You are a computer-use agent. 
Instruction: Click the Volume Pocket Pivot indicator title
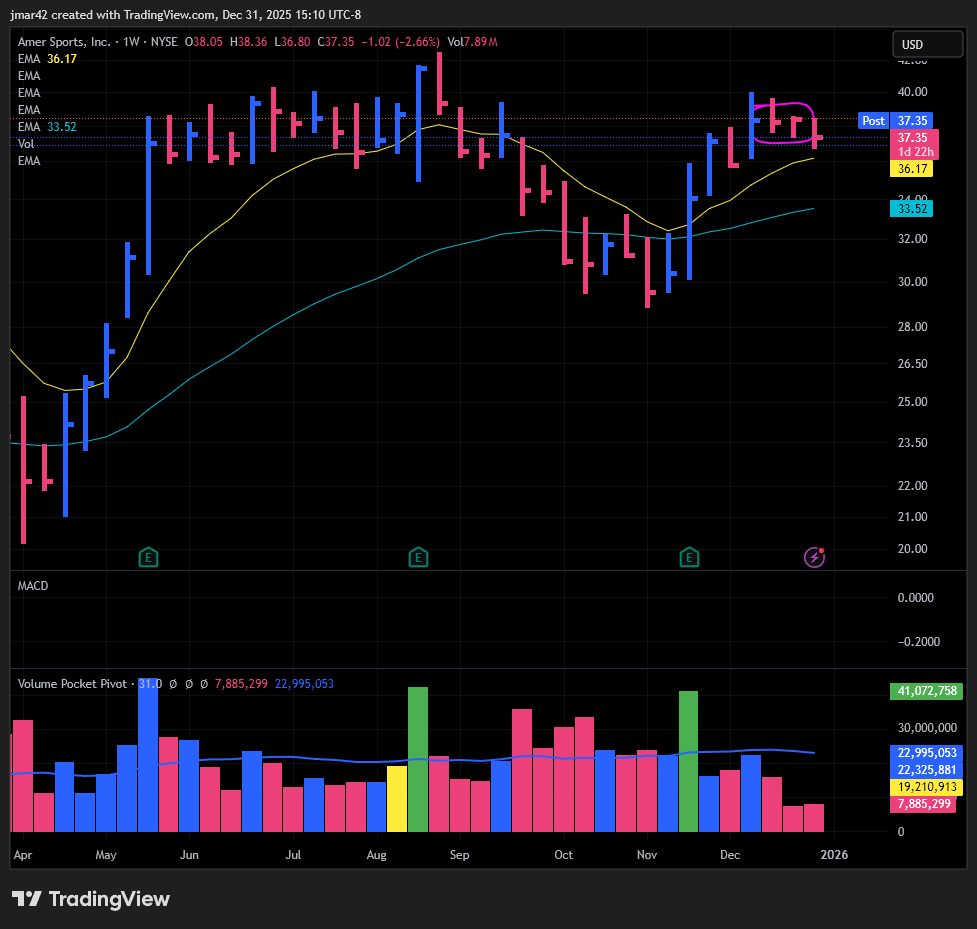tap(72, 684)
